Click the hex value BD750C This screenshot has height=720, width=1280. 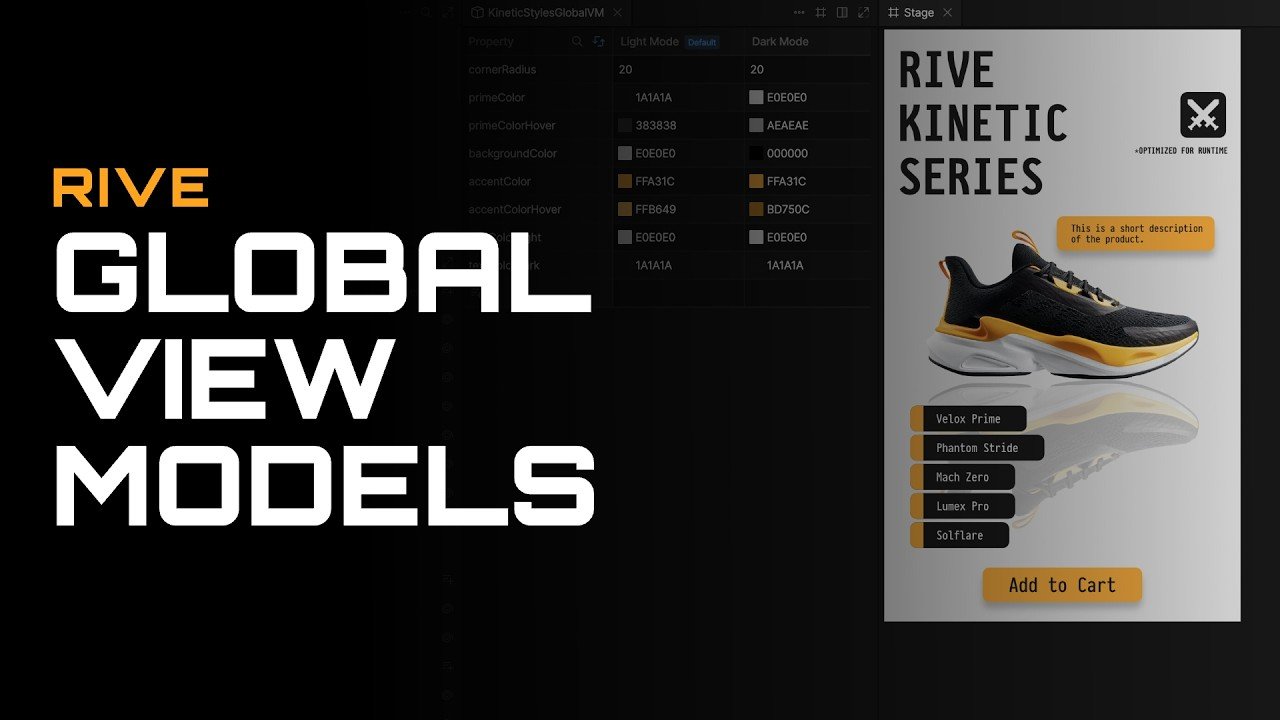(788, 210)
